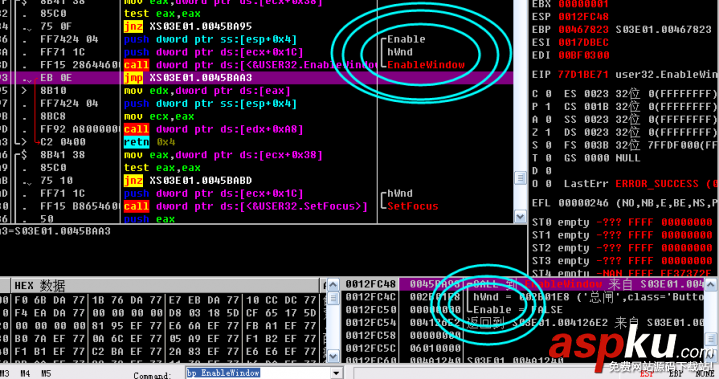Select the ESP register value 0012FC48

[583, 17]
